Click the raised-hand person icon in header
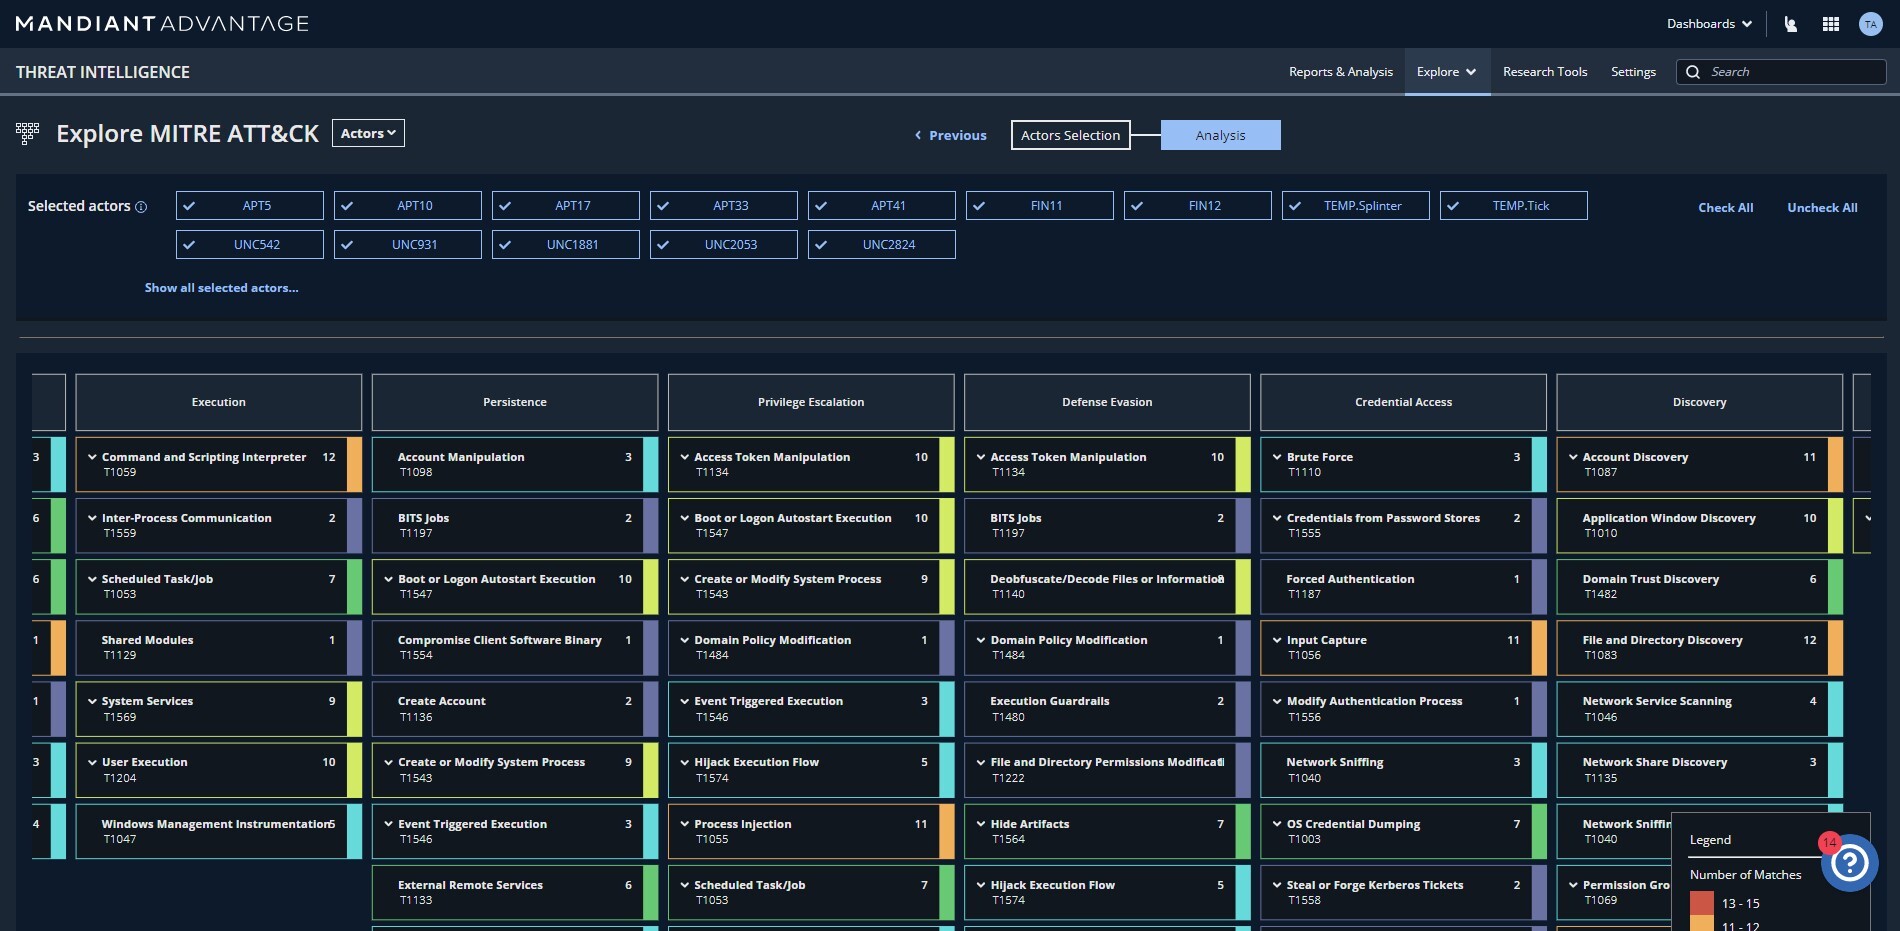 1790,24
